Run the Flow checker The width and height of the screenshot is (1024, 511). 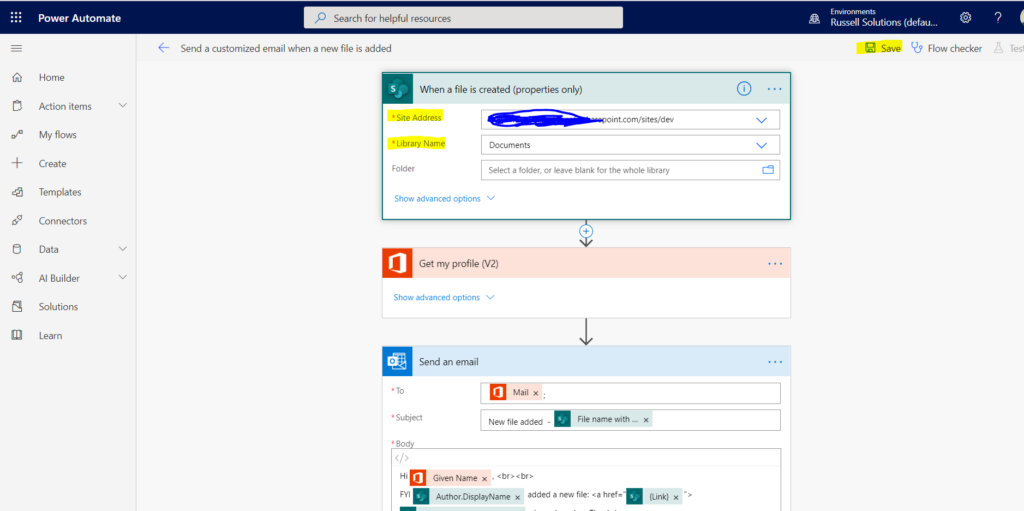[x=946, y=48]
